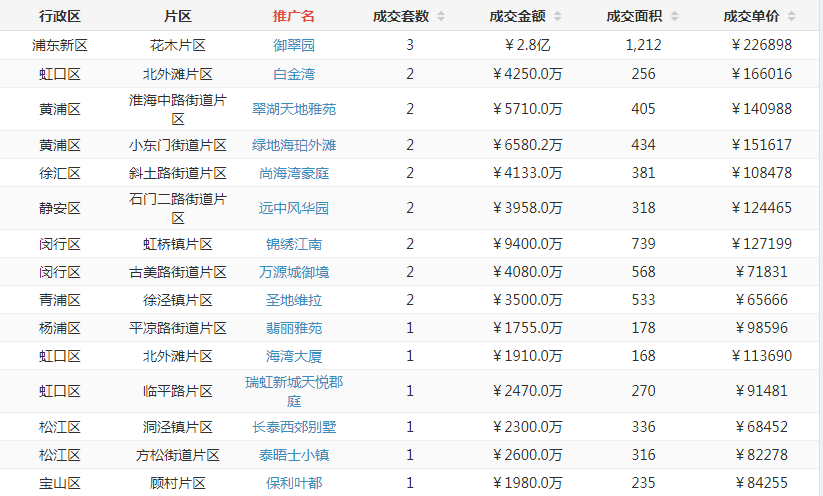Select the 洞泾镇片区 cell
Image resolution: width=823 pixels, height=496 pixels.
[177, 427]
